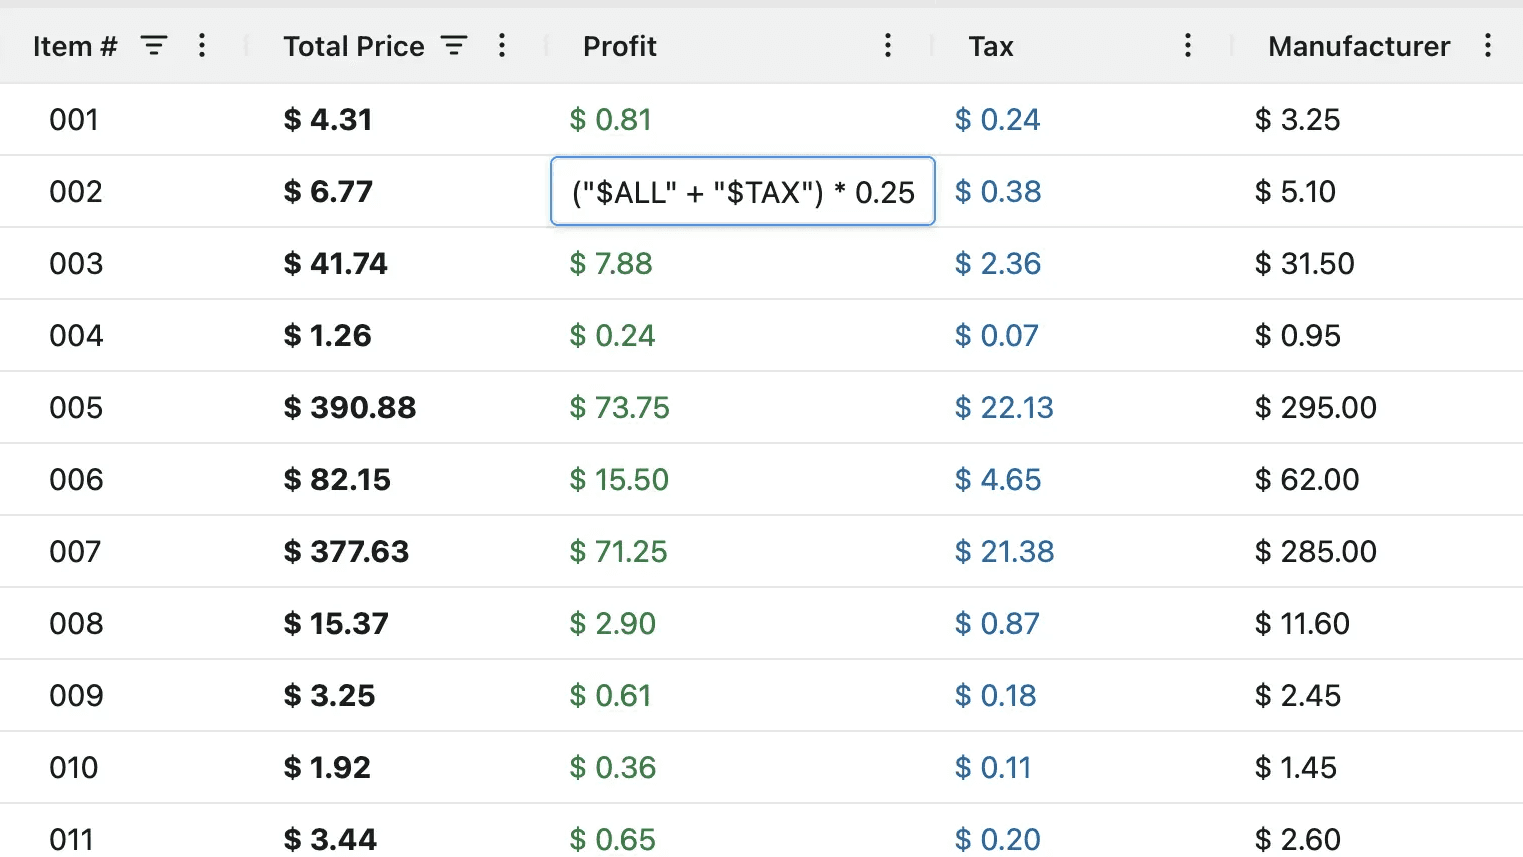Open the Total Price three-dot menu

tap(502, 46)
